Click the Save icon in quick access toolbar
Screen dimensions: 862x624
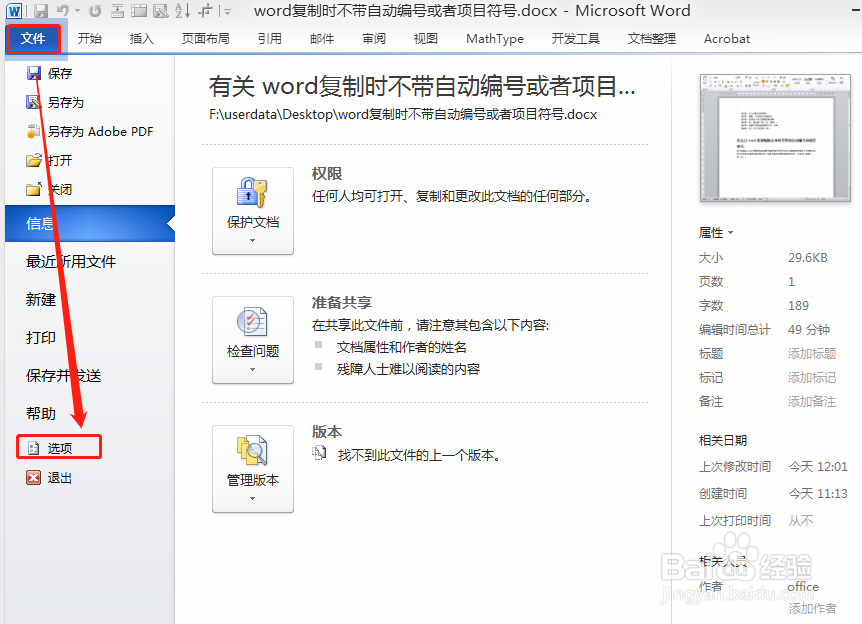(x=41, y=10)
